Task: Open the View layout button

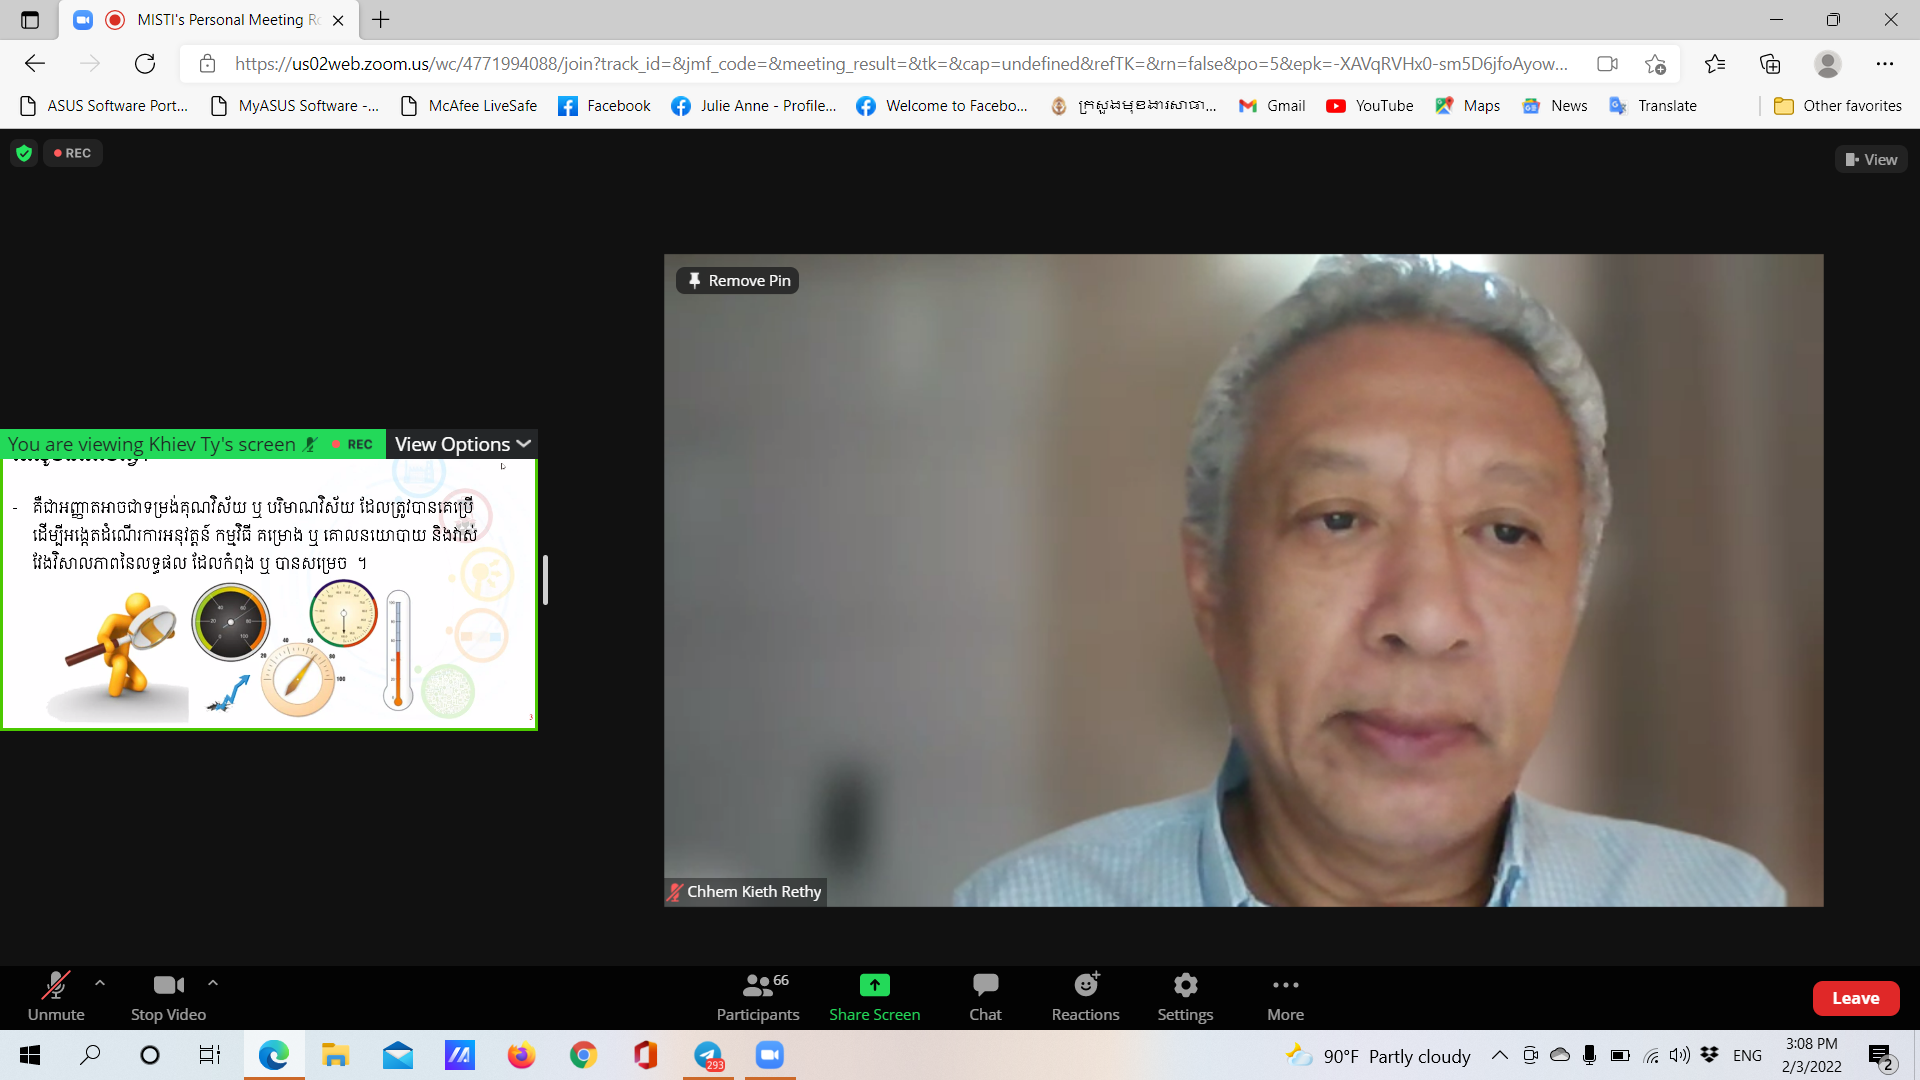Action: pyautogui.click(x=1871, y=160)
